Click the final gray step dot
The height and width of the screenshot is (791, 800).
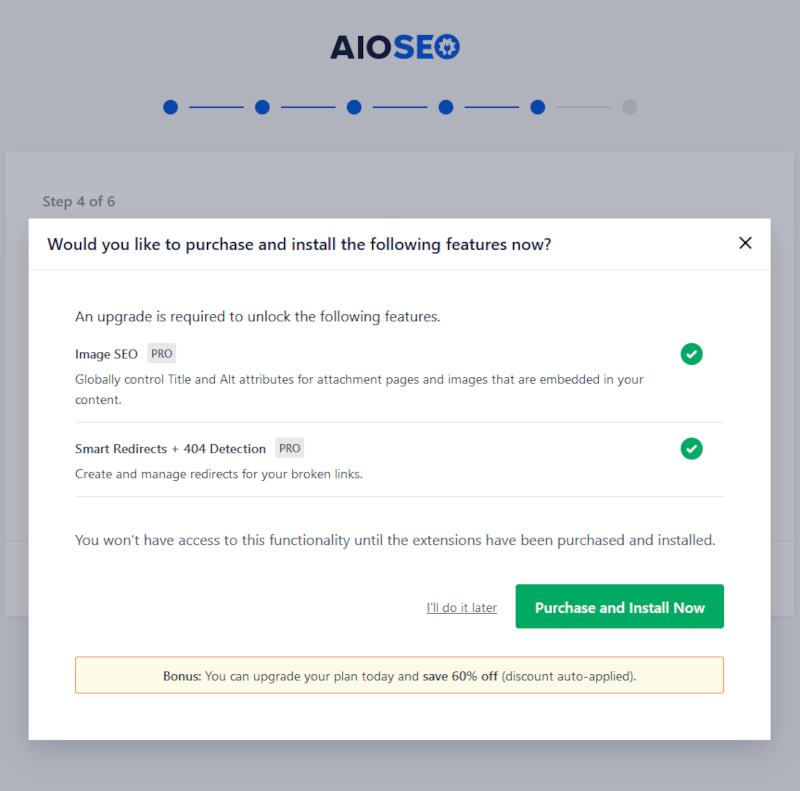pyautogui.click(x=629, y=107)
